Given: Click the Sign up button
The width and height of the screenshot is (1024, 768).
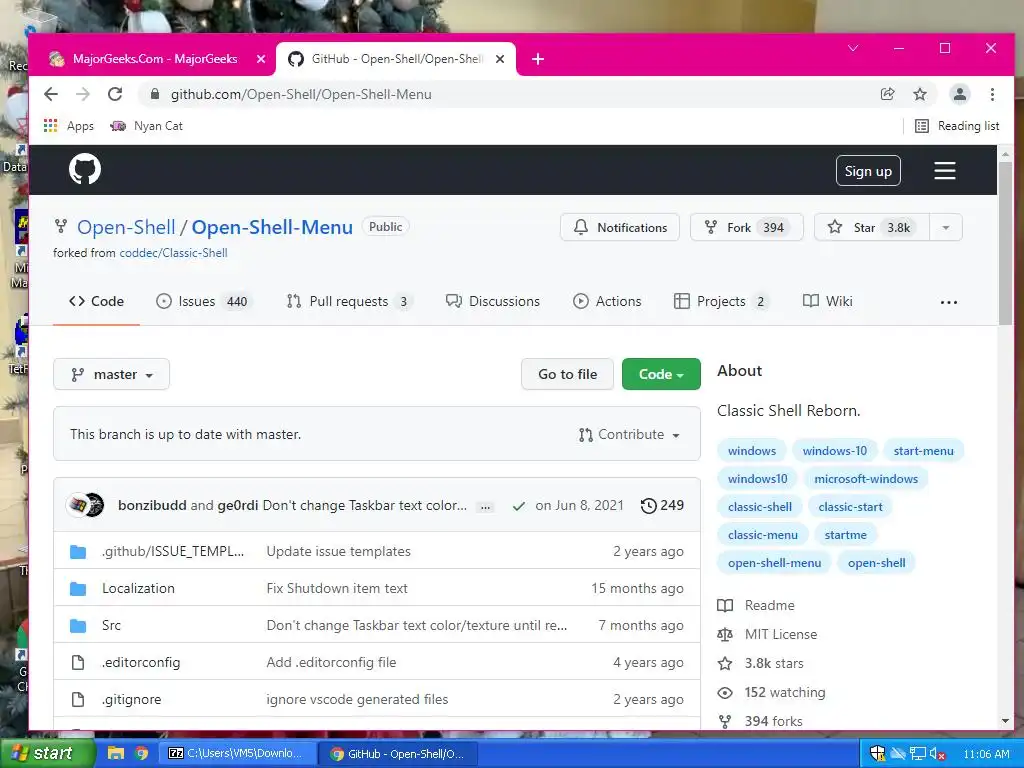Looking at the screenshot, I should (868, 170).
